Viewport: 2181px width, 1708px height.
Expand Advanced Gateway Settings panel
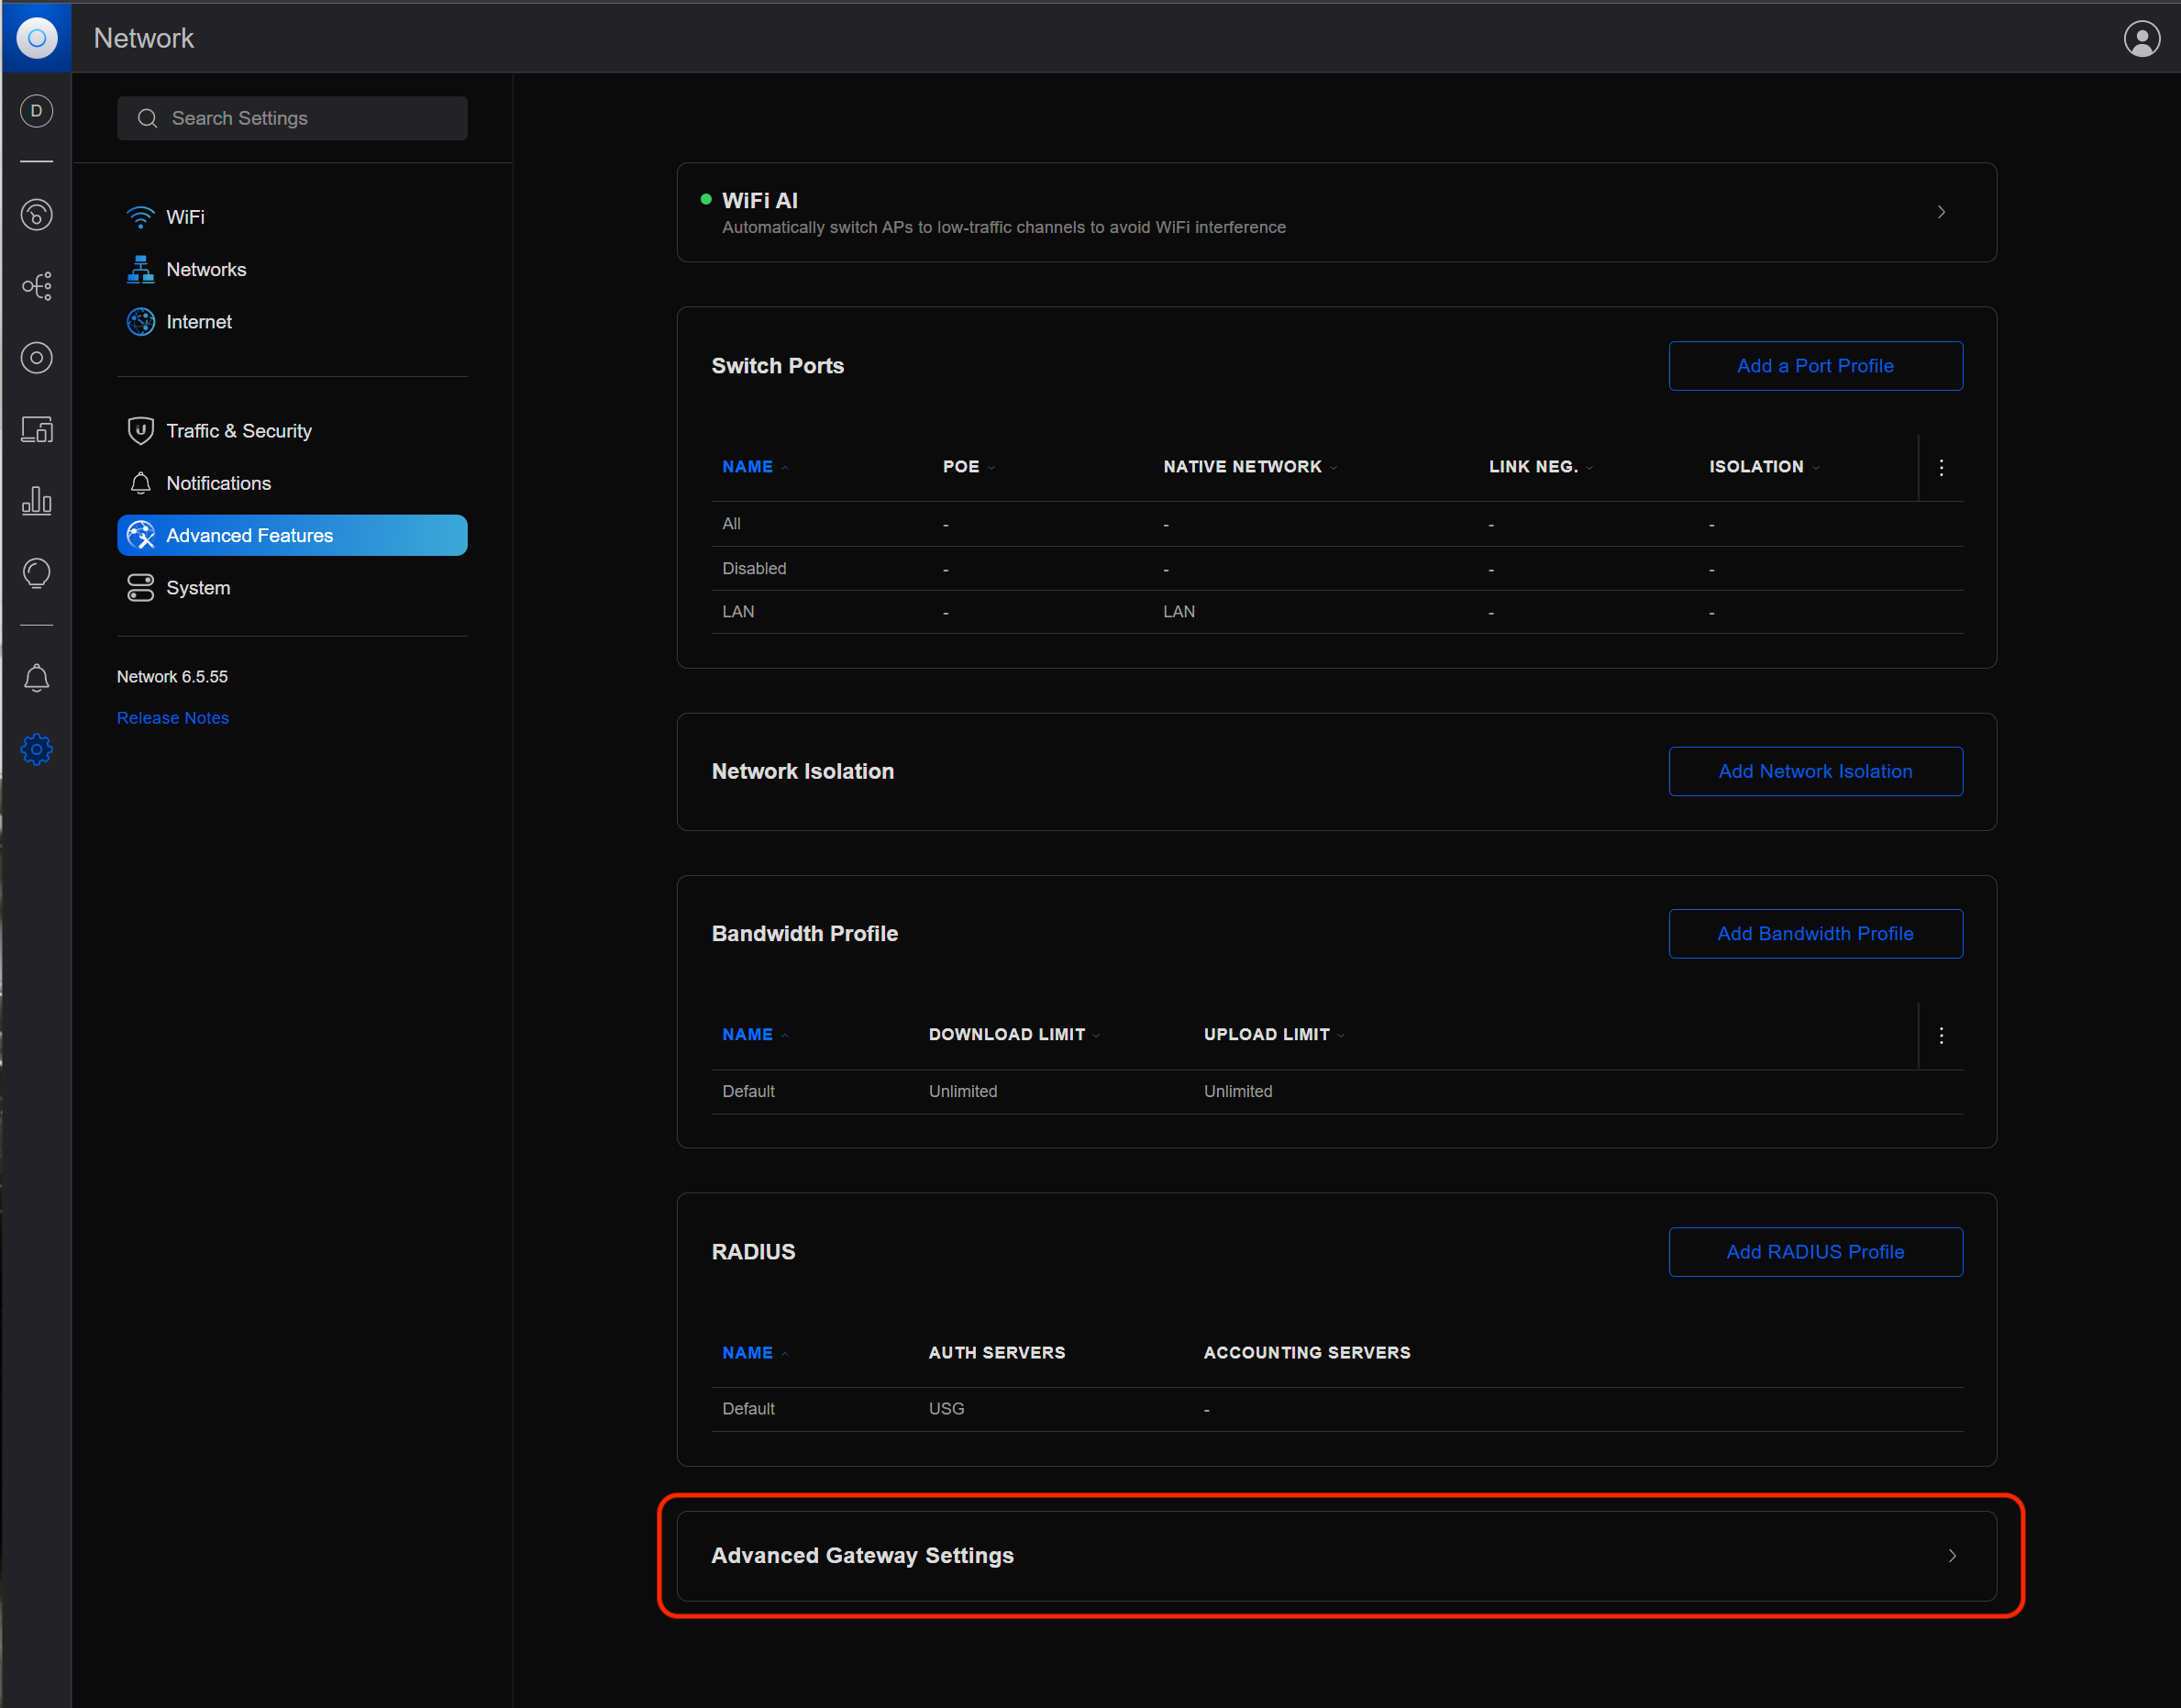(1336, 1555)
